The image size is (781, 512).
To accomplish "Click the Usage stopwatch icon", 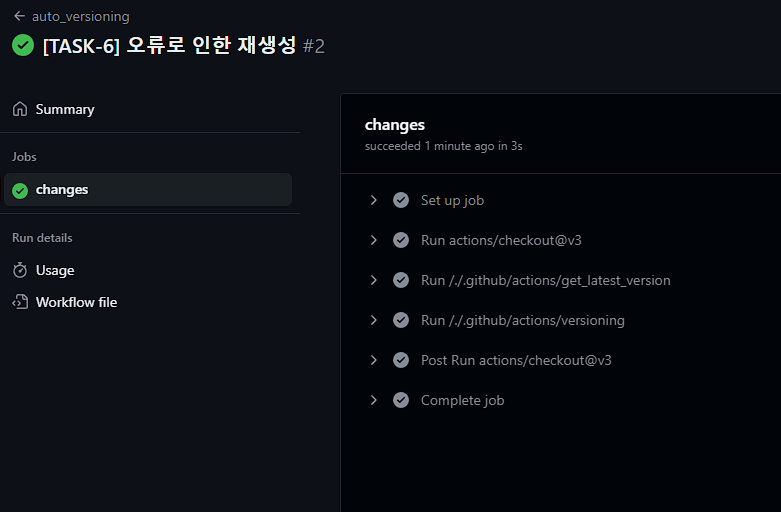I will click(x=20, y=270).
